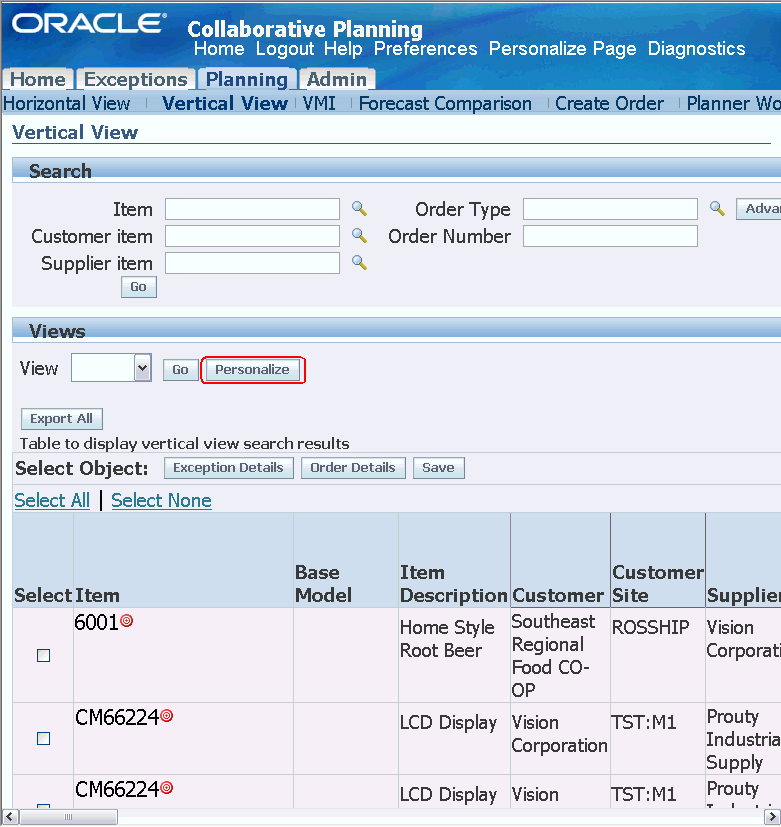Click the Home global link in header

[219, 49]
